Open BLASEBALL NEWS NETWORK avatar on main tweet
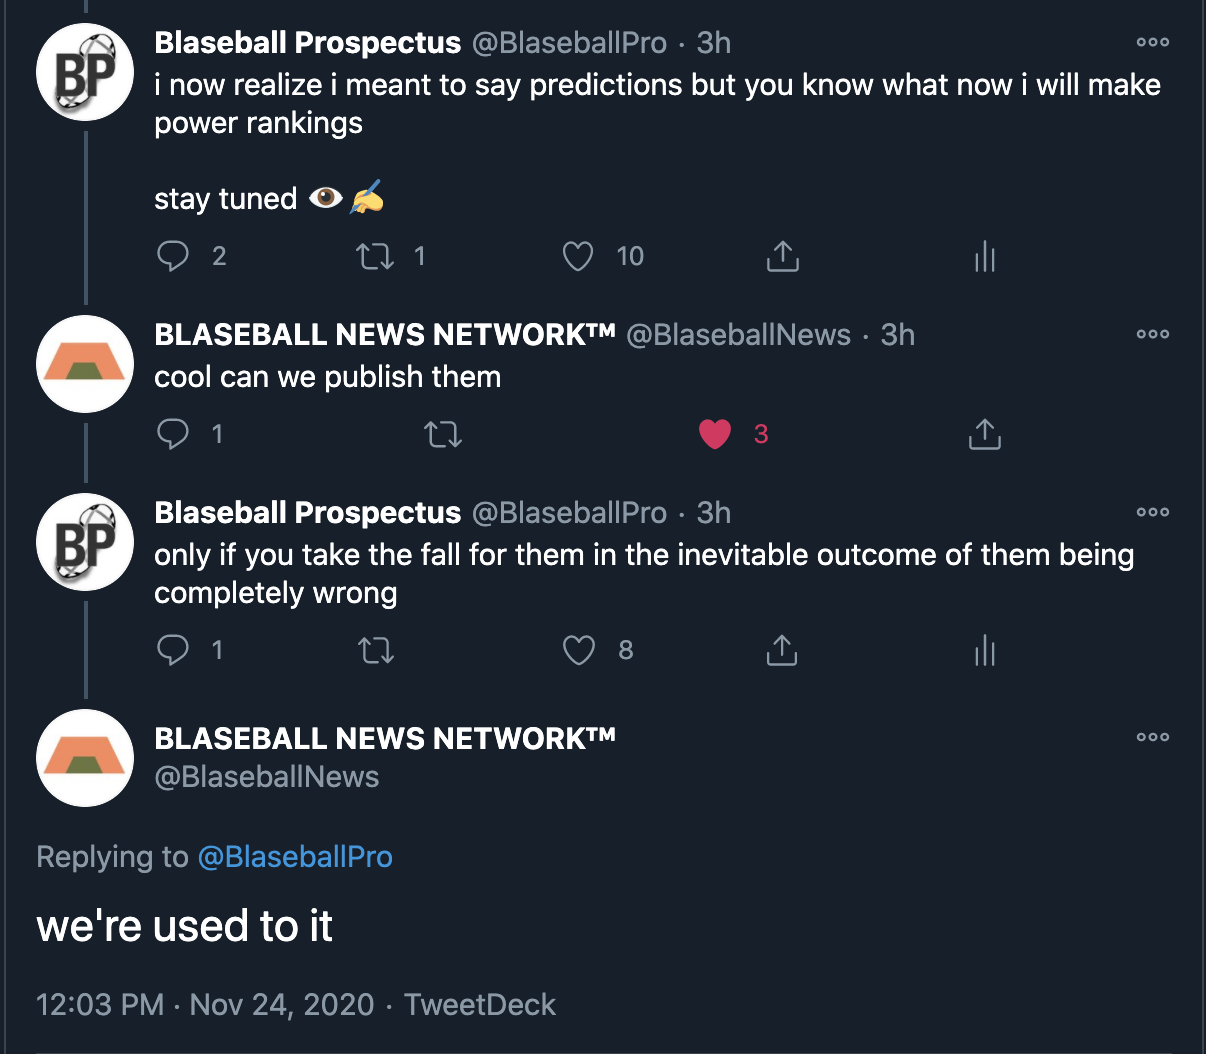 85,757
